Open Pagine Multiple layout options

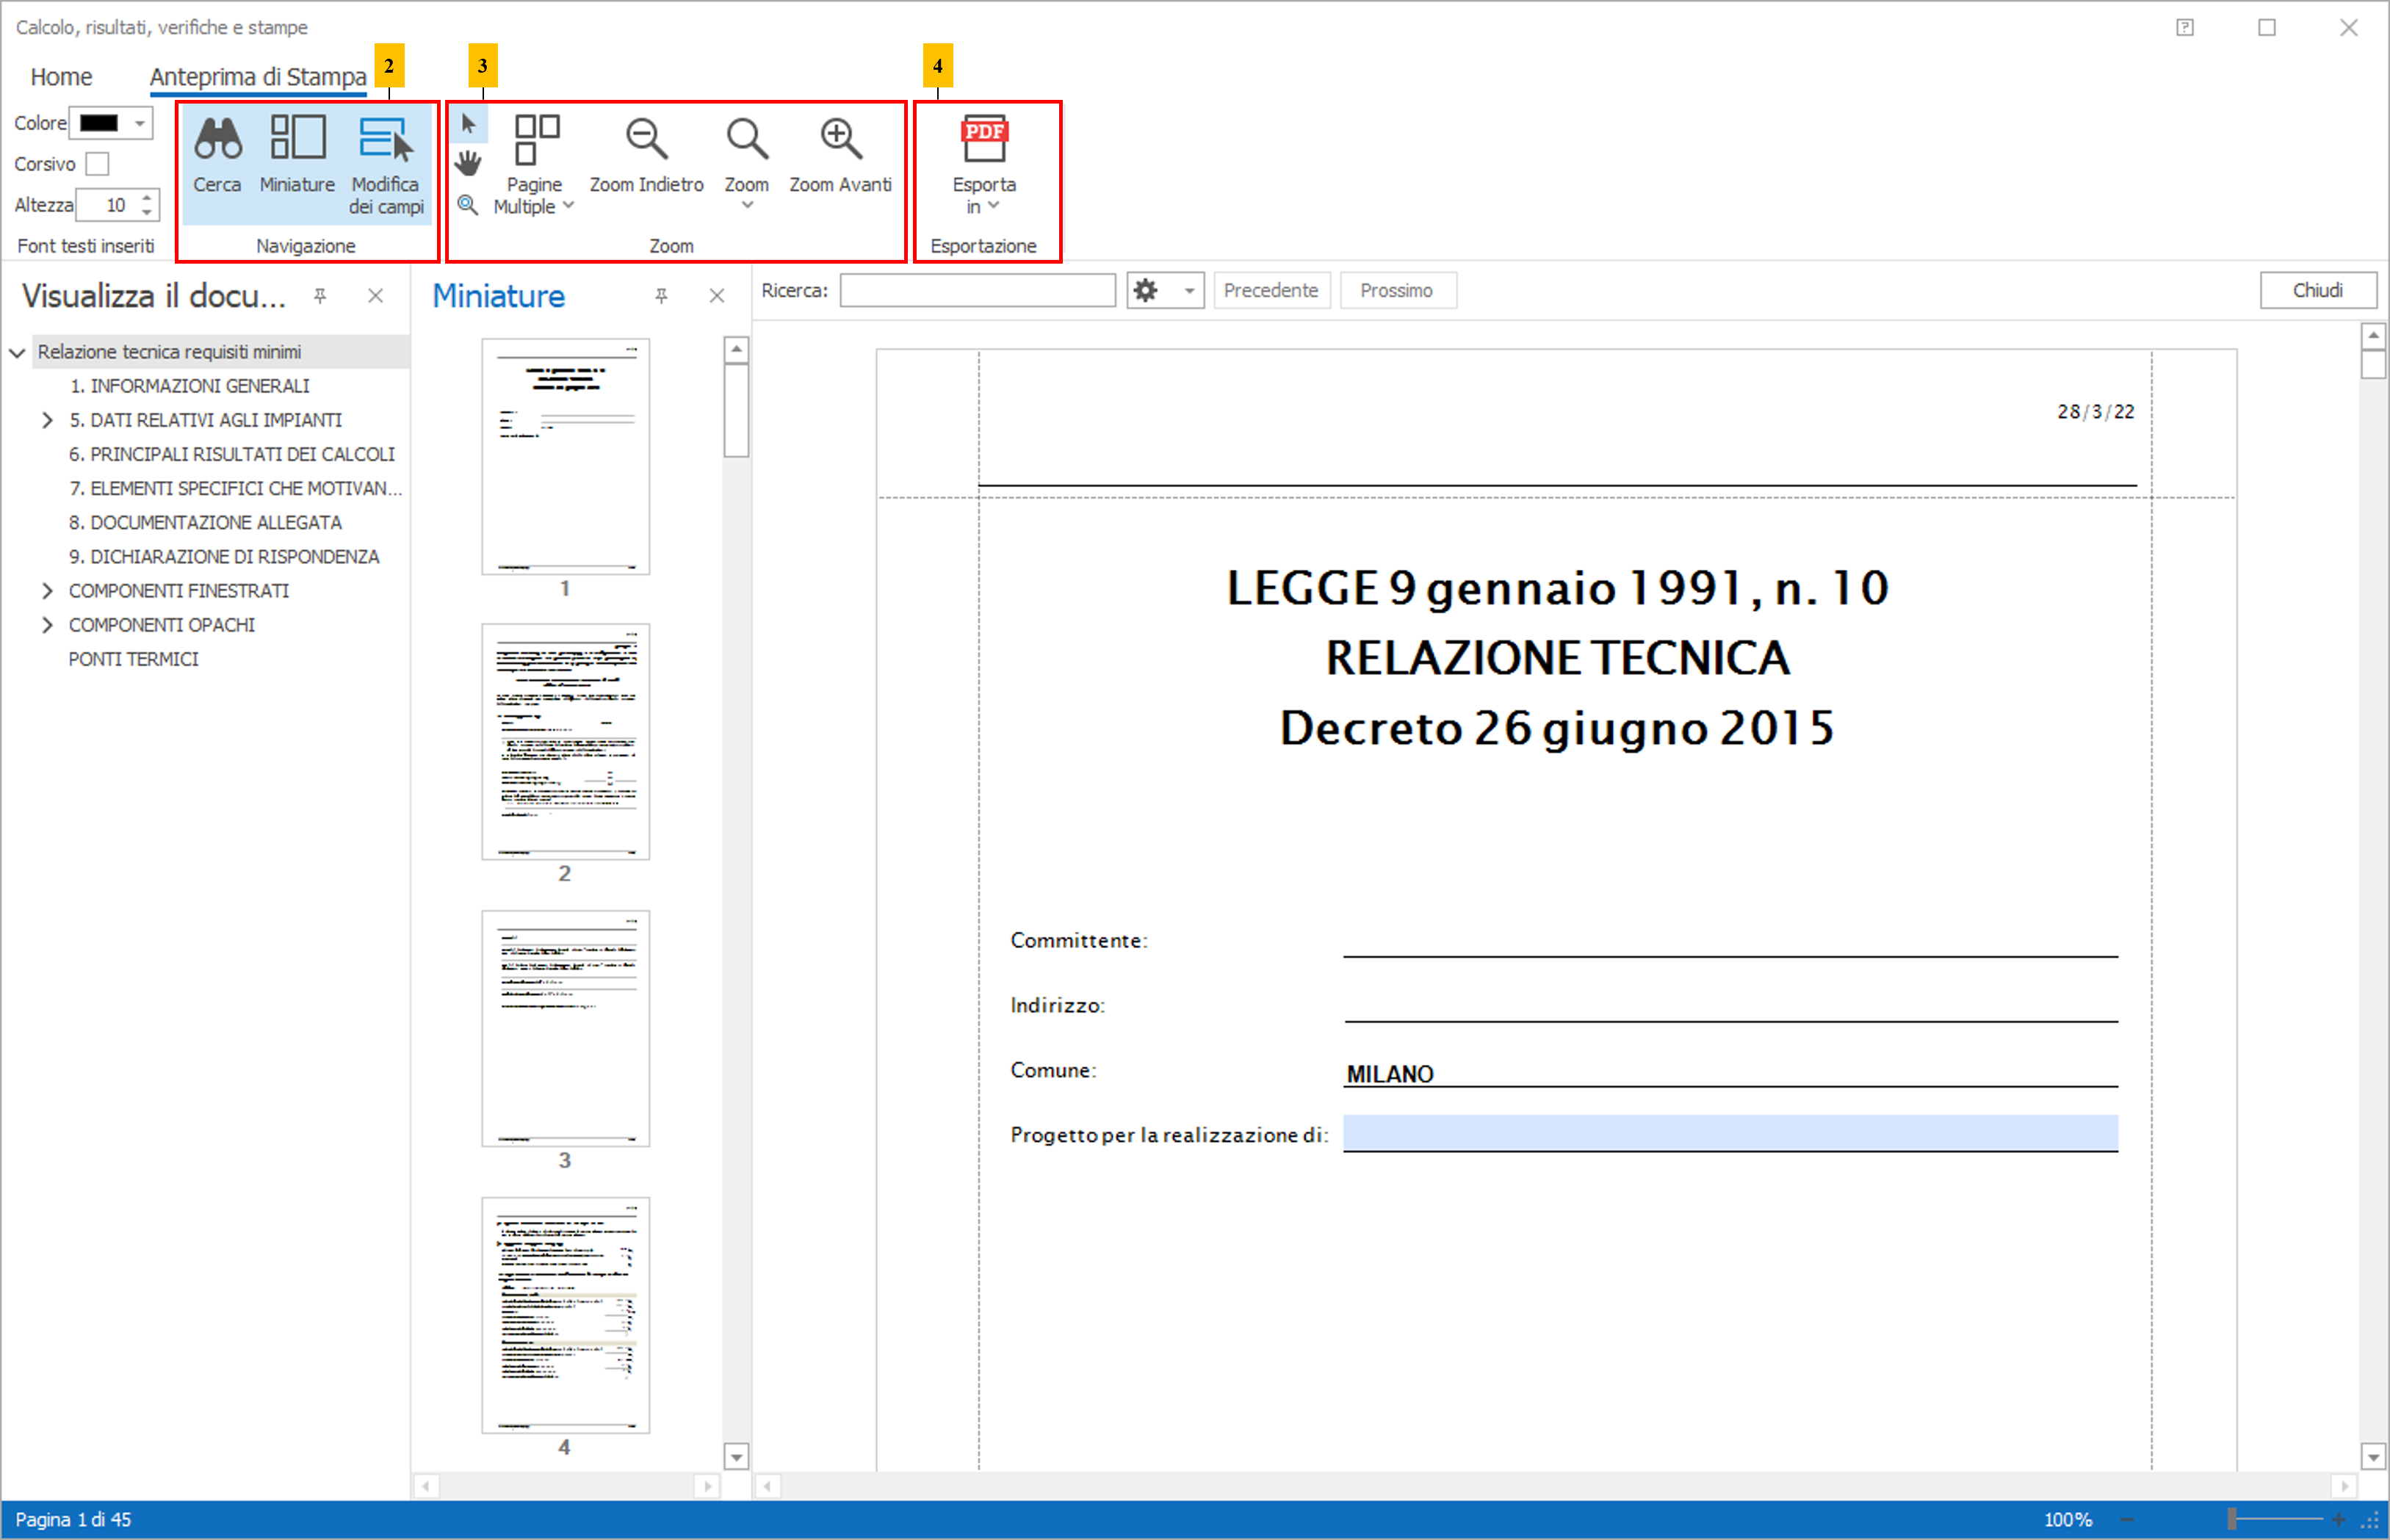click(x=534, y=165)
